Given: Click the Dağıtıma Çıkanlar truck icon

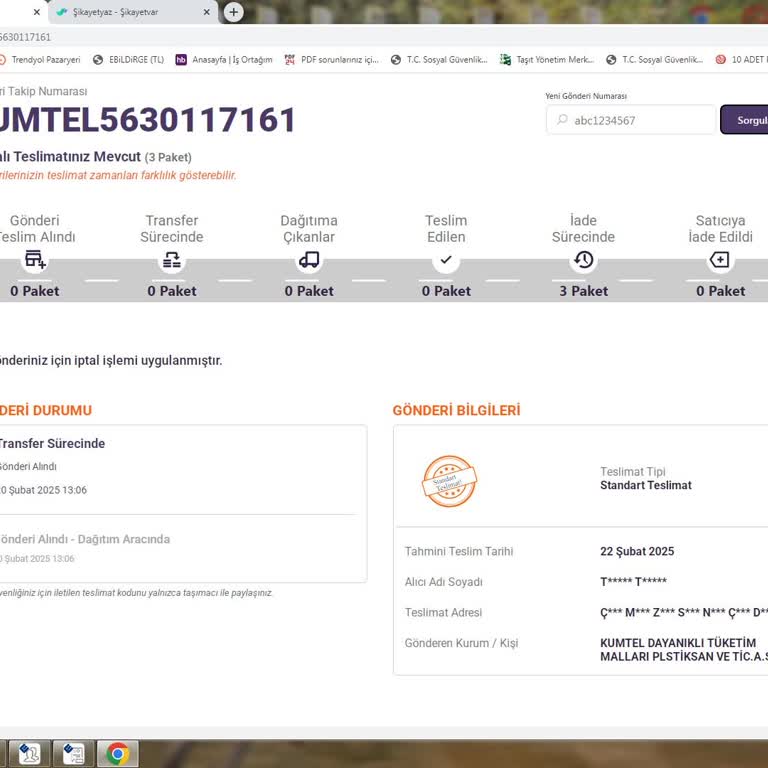Looking at the screenshot, I should [309, 260].
